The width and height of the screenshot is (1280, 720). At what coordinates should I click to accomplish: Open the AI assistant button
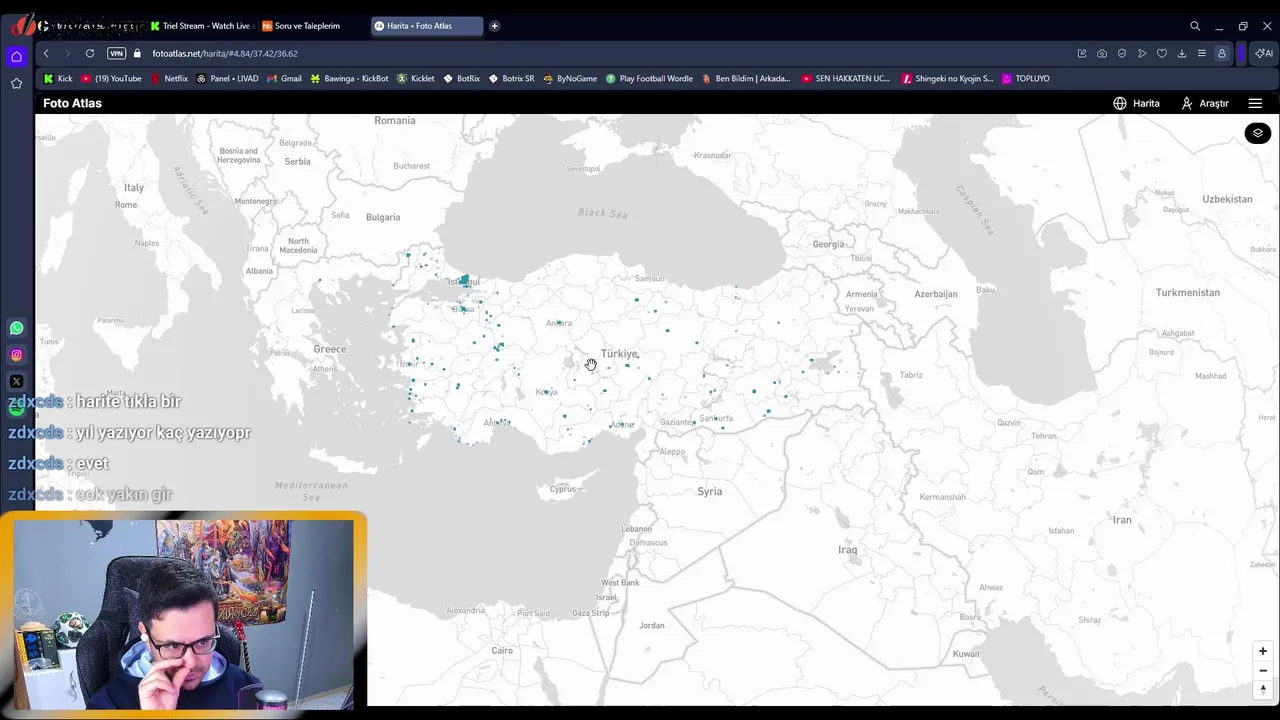click(x=1264, y=53)
